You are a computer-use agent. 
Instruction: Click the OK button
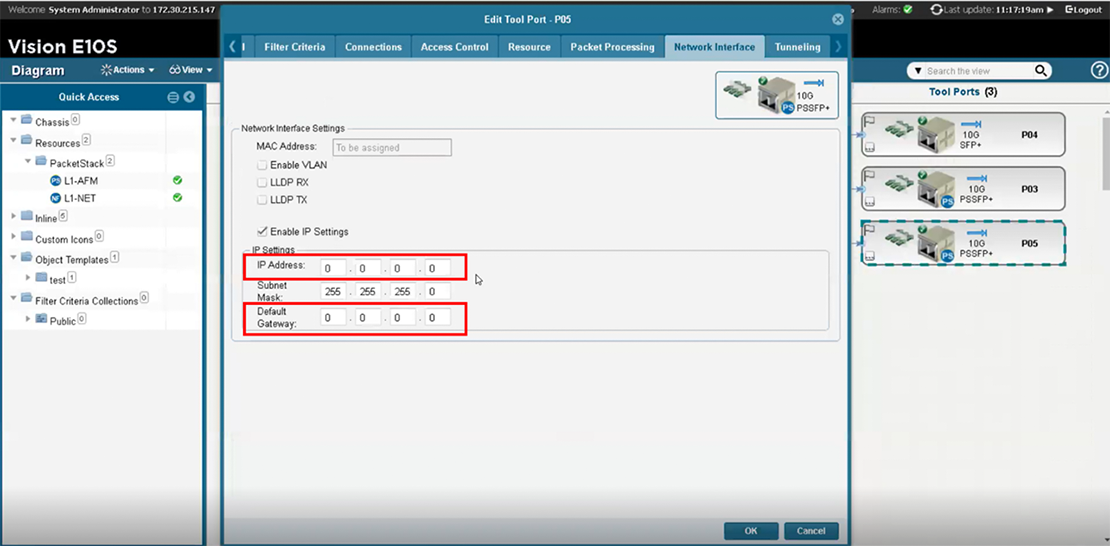pos(751,531)
